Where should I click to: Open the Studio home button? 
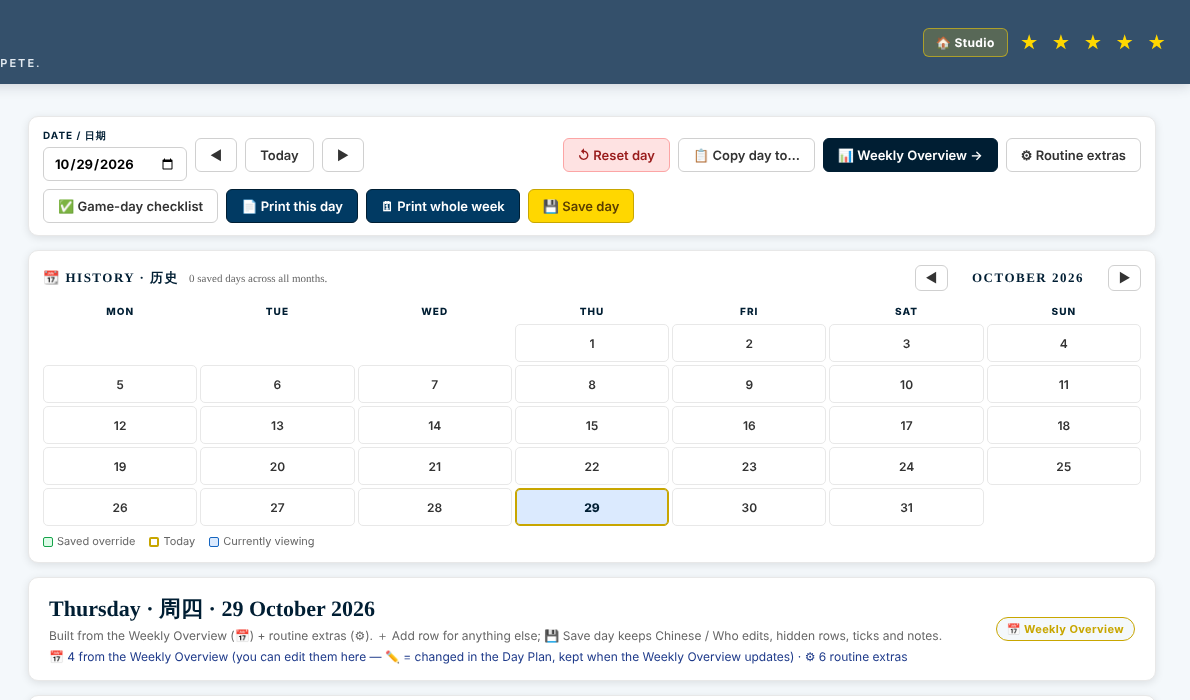(x=965, y=43)
